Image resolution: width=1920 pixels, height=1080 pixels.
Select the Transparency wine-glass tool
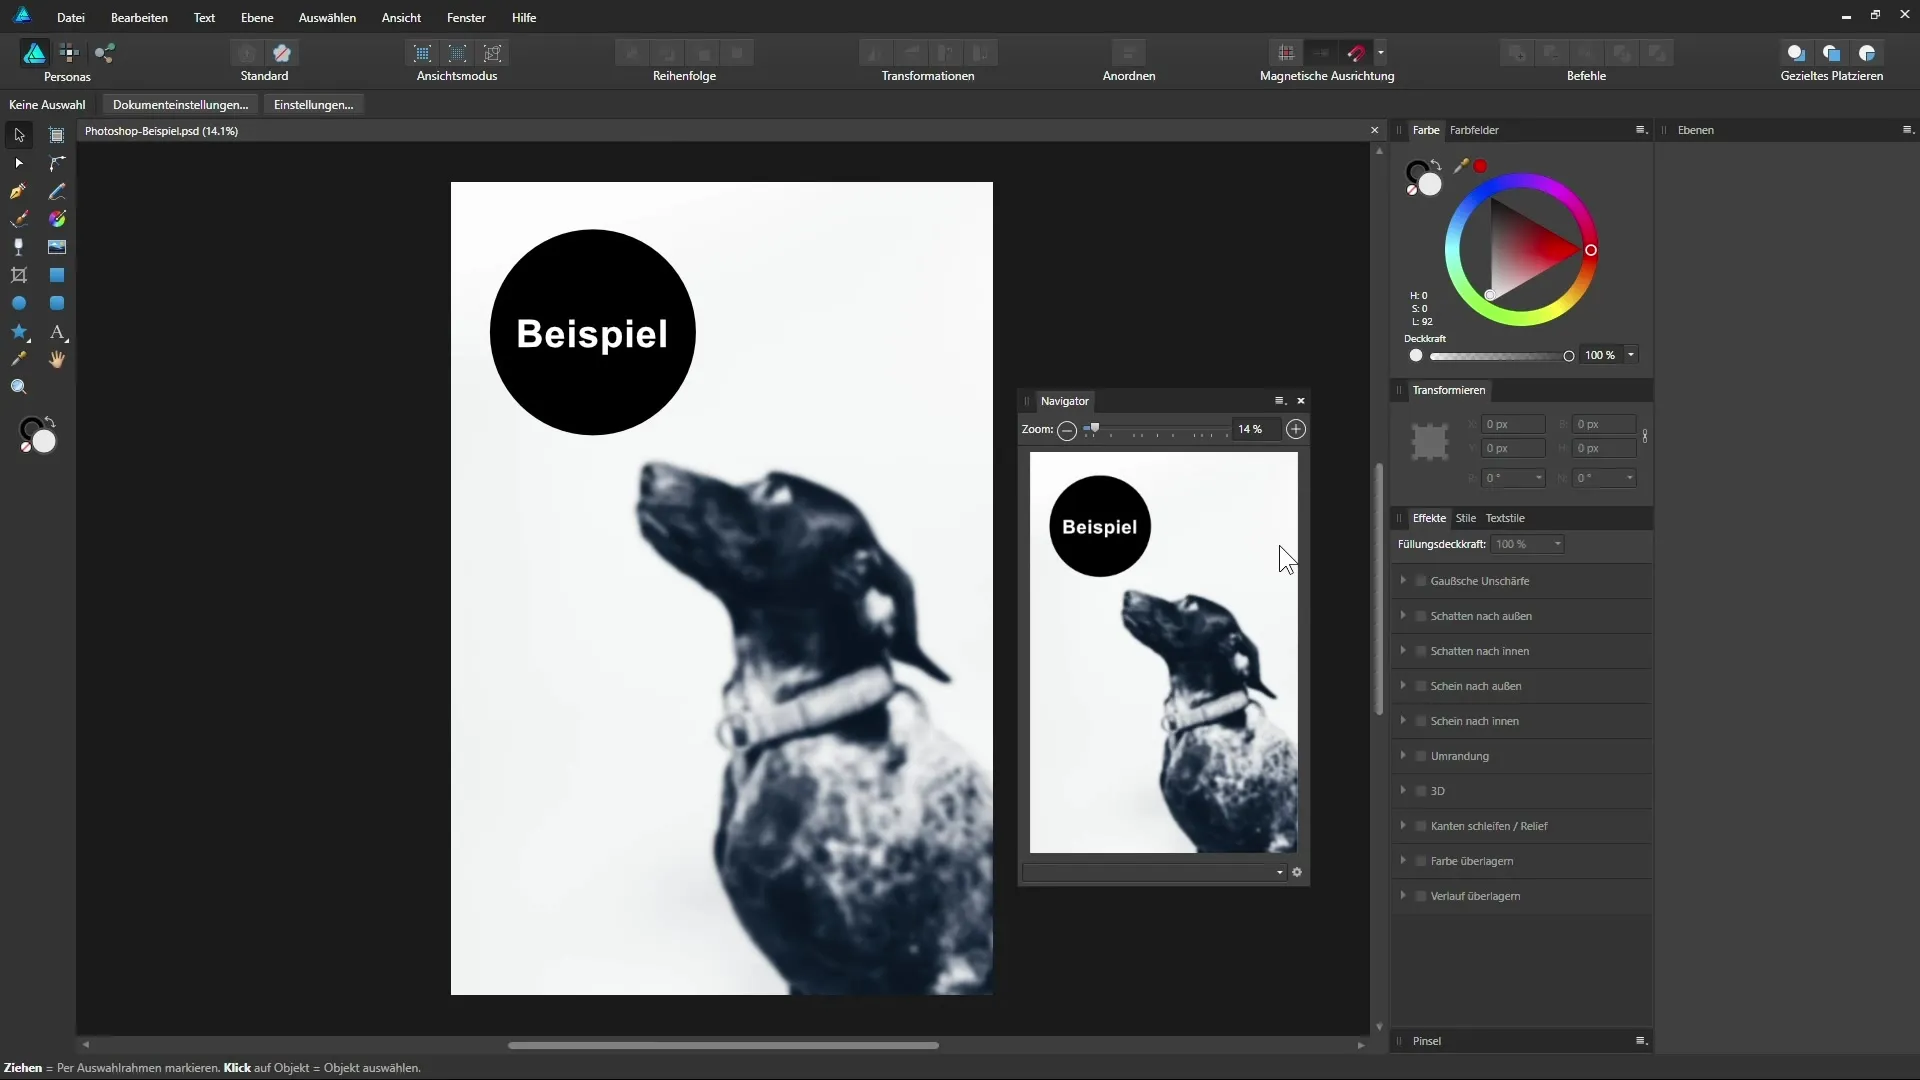click(19, 247)
